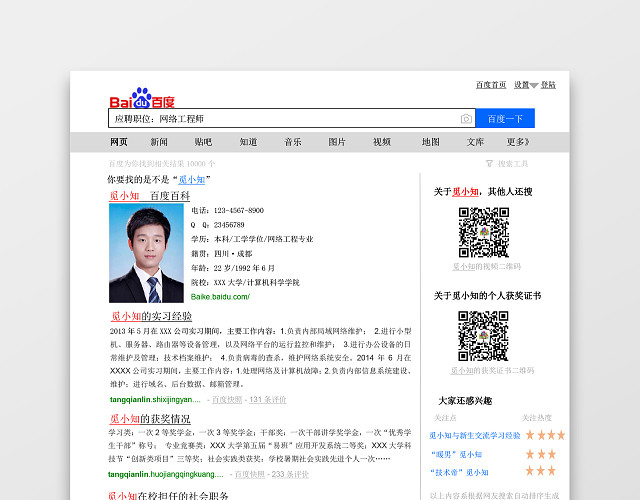This screenshot has height=500, width=640.
Task: Click the tangqianlin.huojiangqingkuang URL
Action: pos(166,474)
